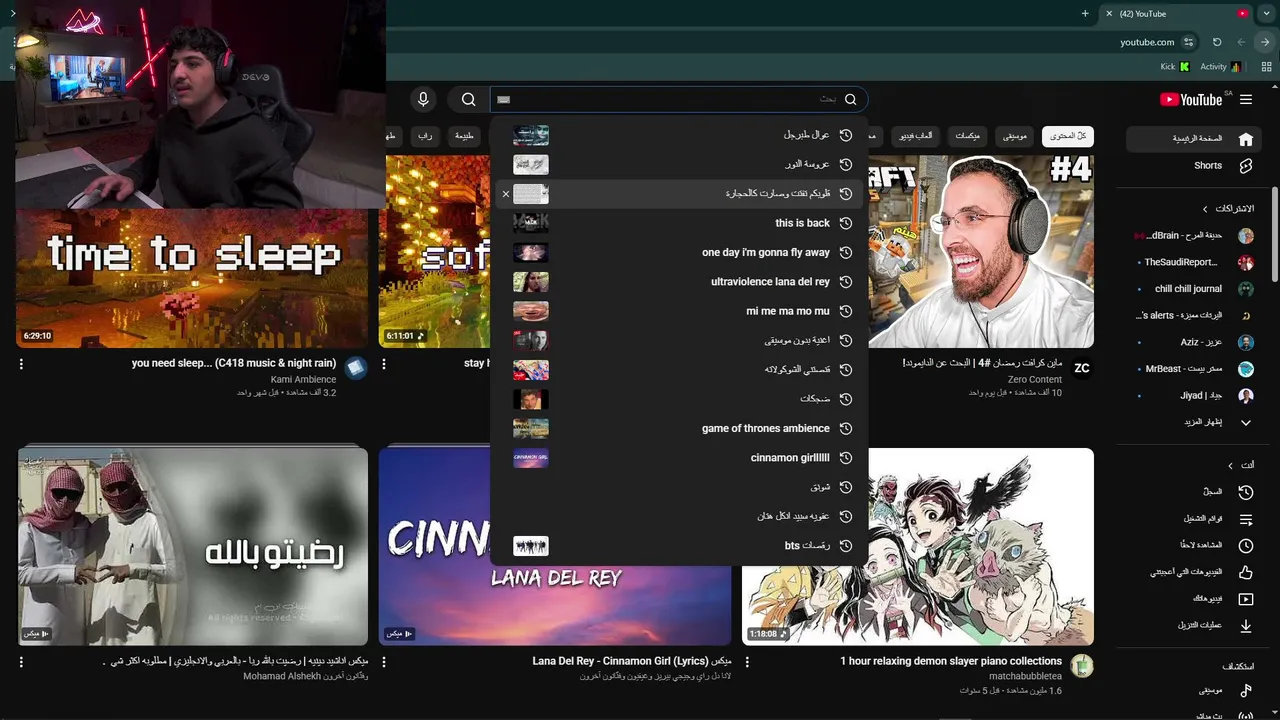1280x720 pixels.
Task: Open Playlists icon in the sidebar
Action: click(1246, 519)
